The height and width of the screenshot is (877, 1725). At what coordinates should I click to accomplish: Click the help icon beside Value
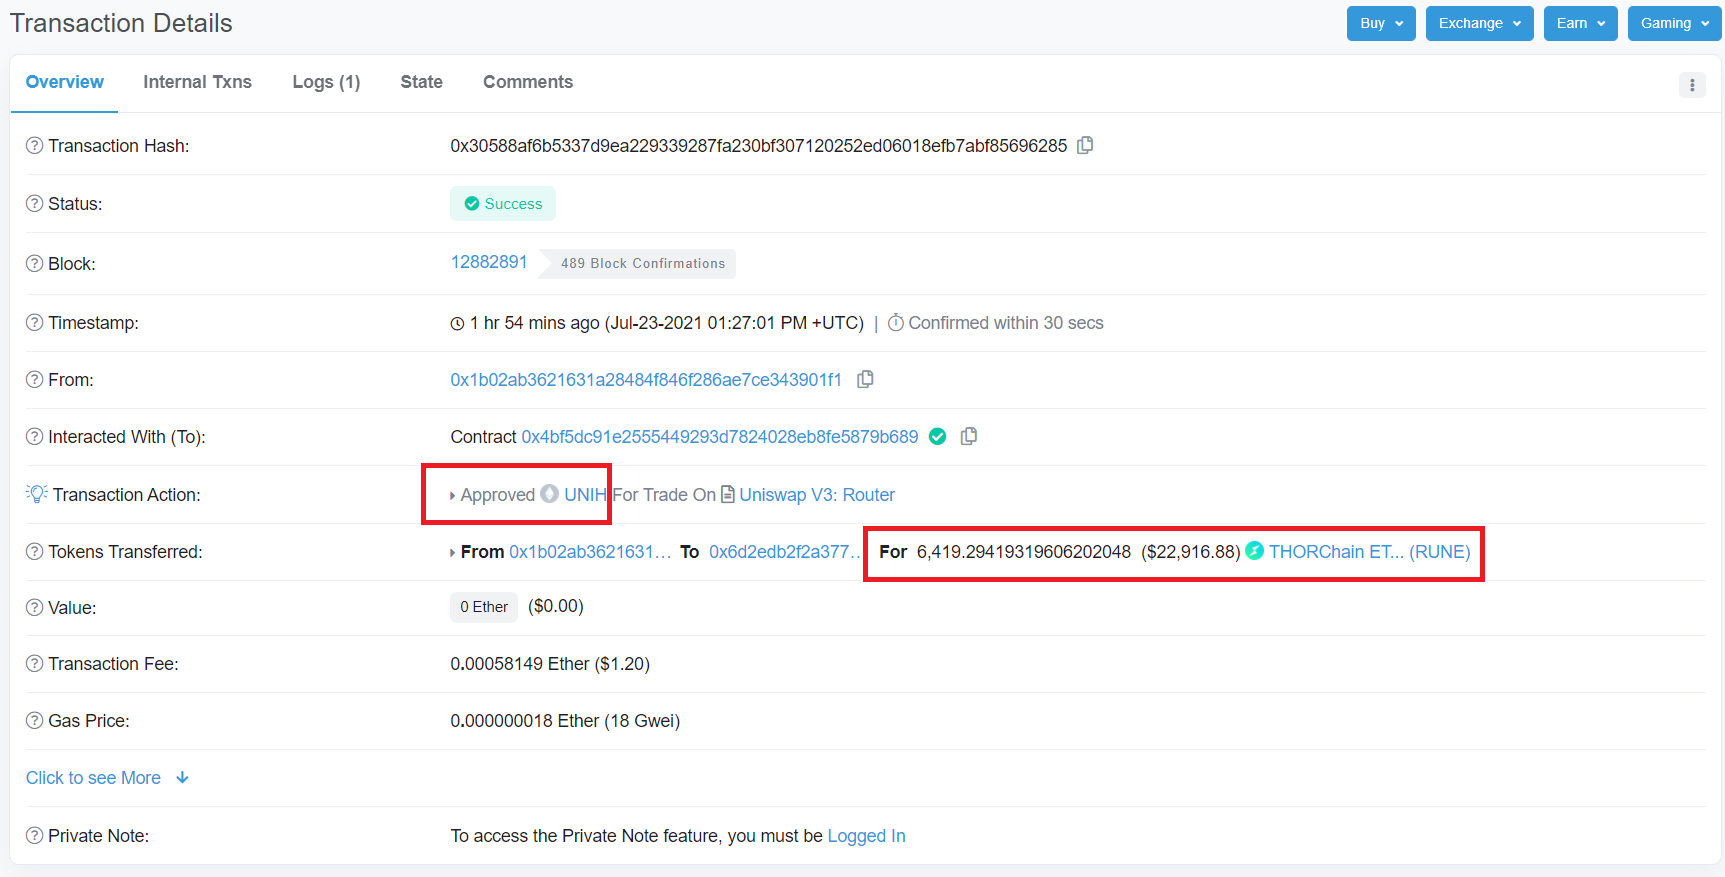[35, 608]
